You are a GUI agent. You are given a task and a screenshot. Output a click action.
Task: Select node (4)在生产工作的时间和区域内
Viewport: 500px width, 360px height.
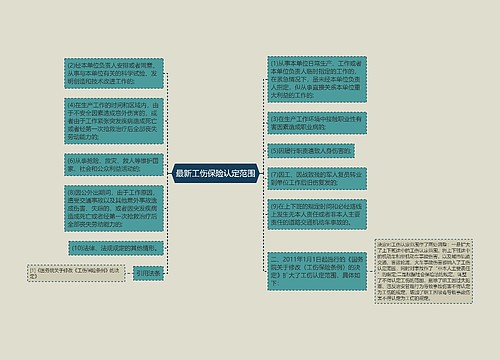point(114,121)
